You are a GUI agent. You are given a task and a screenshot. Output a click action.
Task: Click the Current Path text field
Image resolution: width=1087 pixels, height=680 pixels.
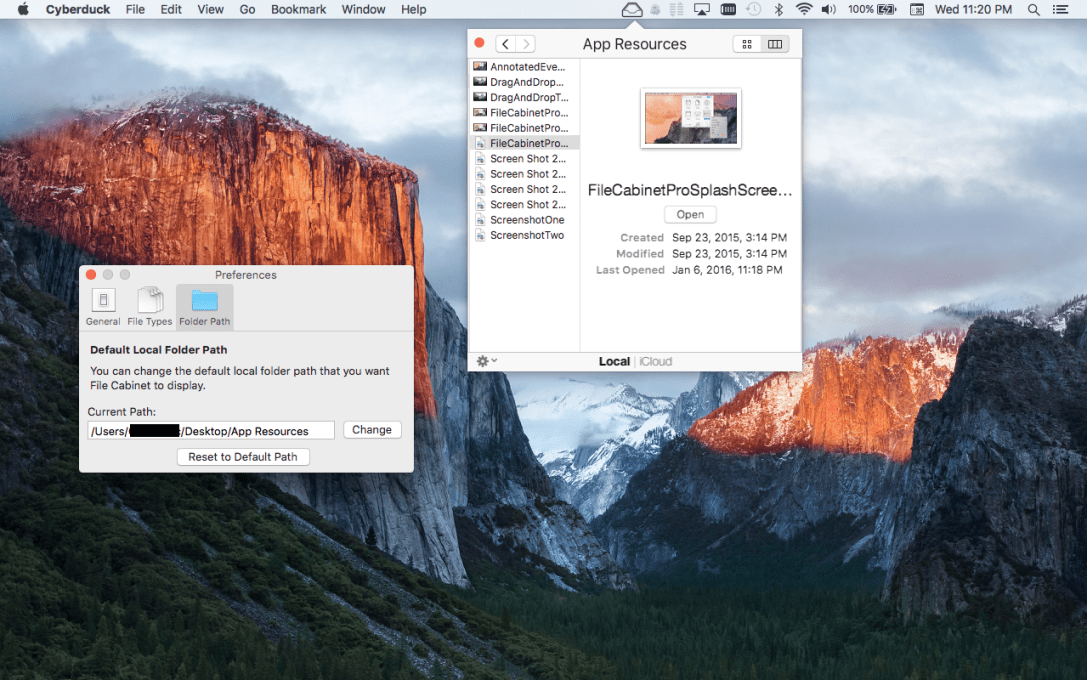211,430
